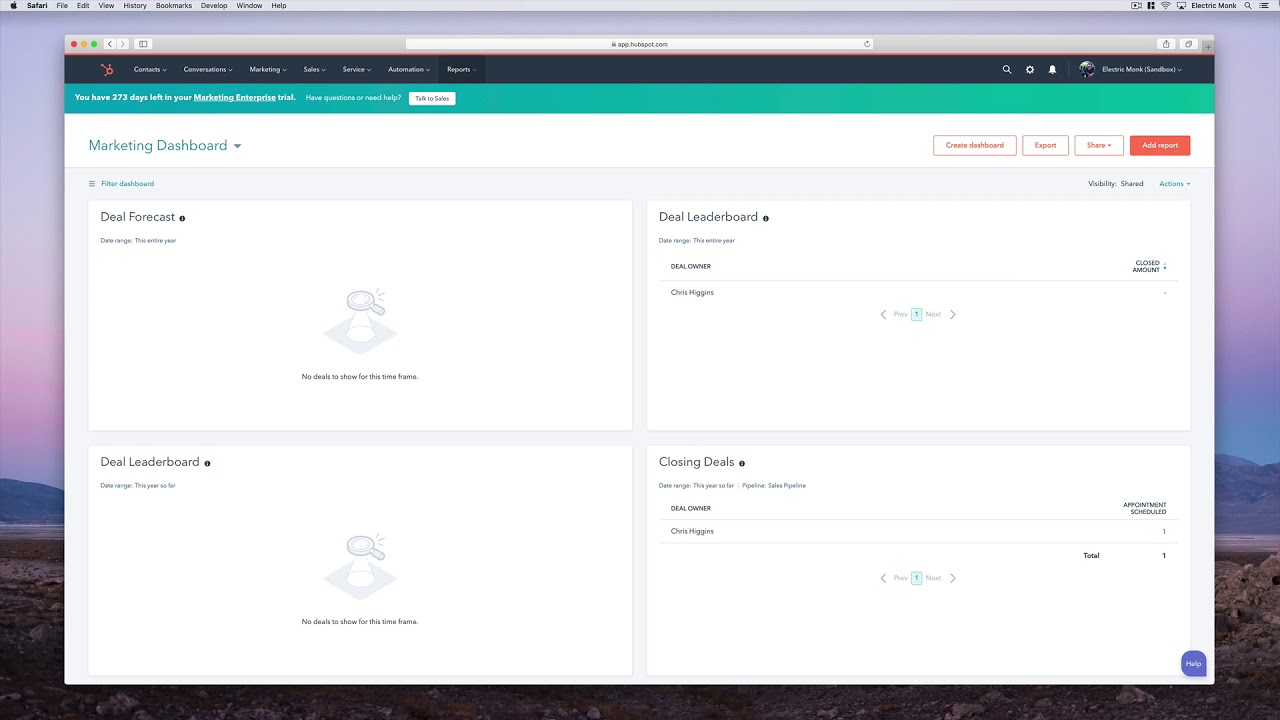Toggle the Safari sidebar button
Viewport: 1280px width, 720px height.
(143, 44)
